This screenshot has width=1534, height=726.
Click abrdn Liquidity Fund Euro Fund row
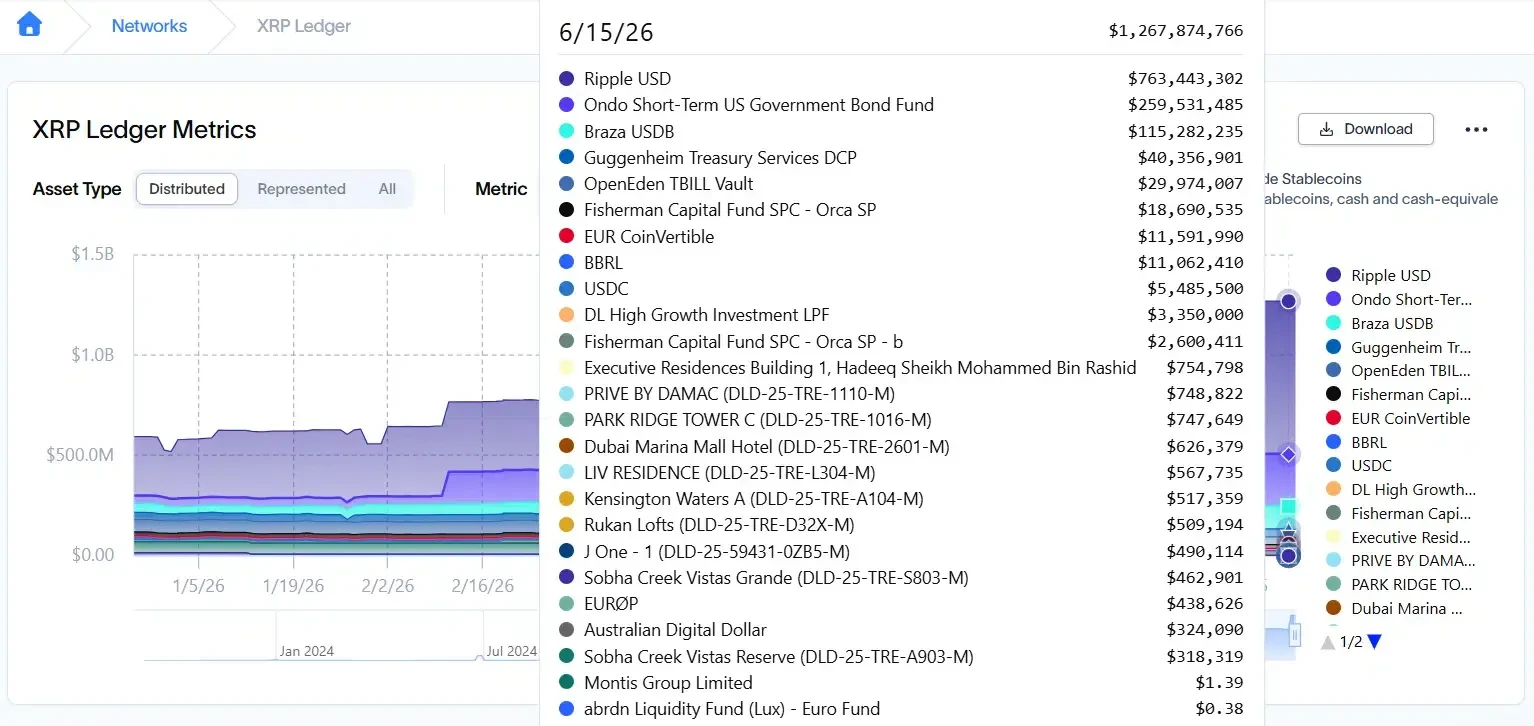[x=901, y=709]
